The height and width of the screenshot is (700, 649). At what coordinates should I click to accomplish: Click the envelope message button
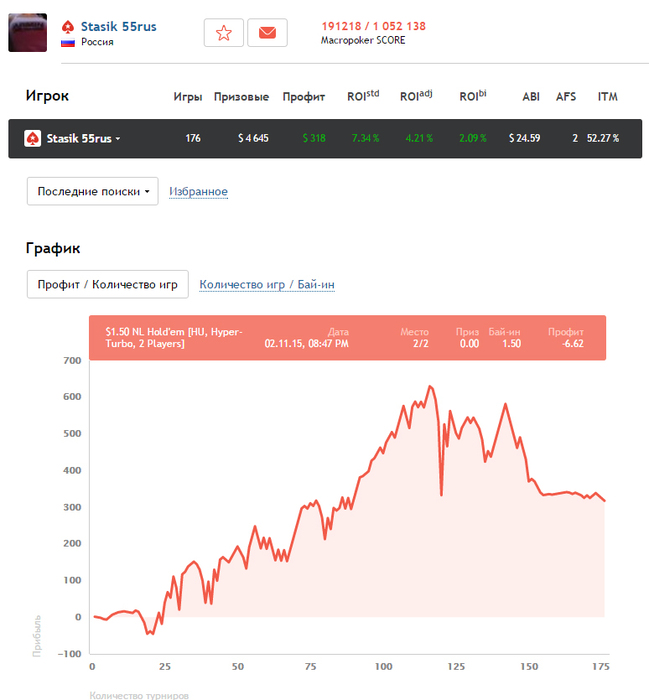coord(267,33)
